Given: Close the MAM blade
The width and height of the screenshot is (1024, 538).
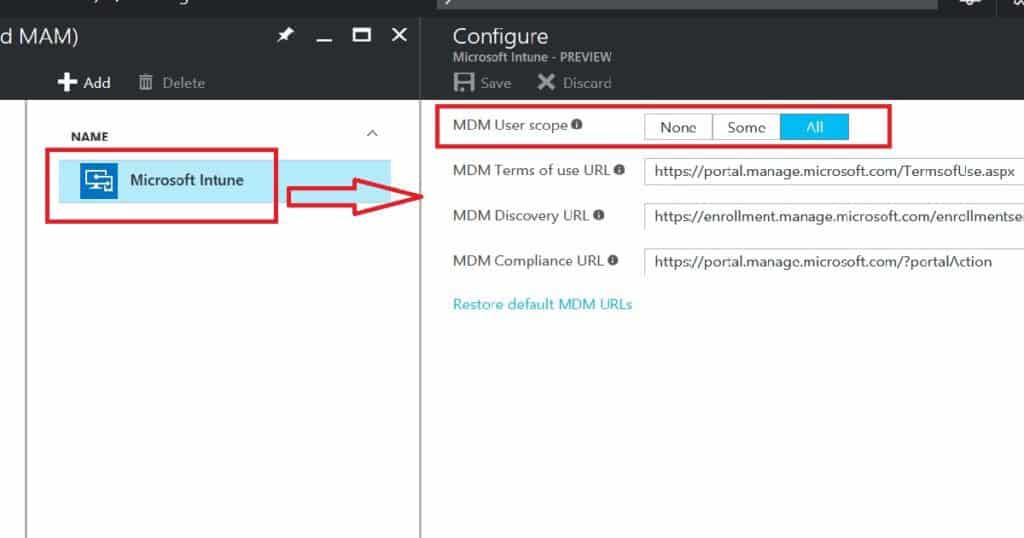Looking at the screenshot, I should coord(399,35).
